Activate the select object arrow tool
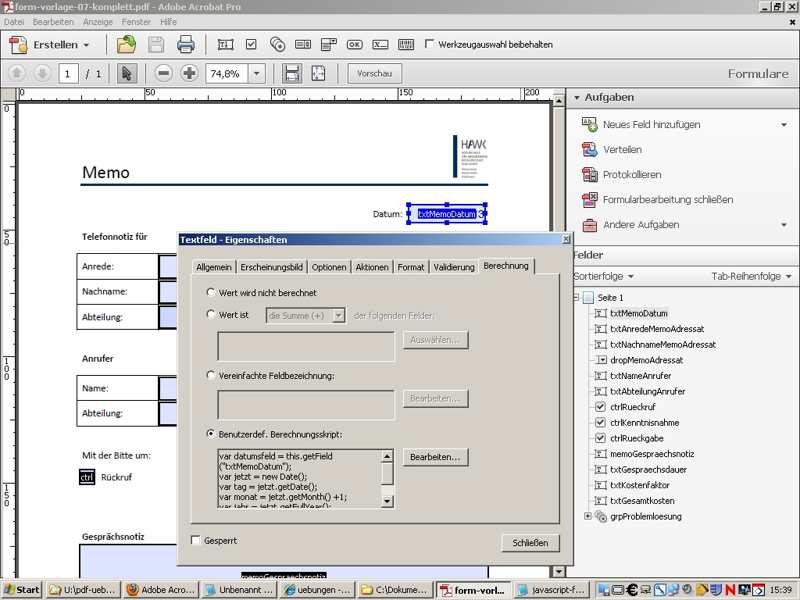800x600 pixels. tap(126, 73)
